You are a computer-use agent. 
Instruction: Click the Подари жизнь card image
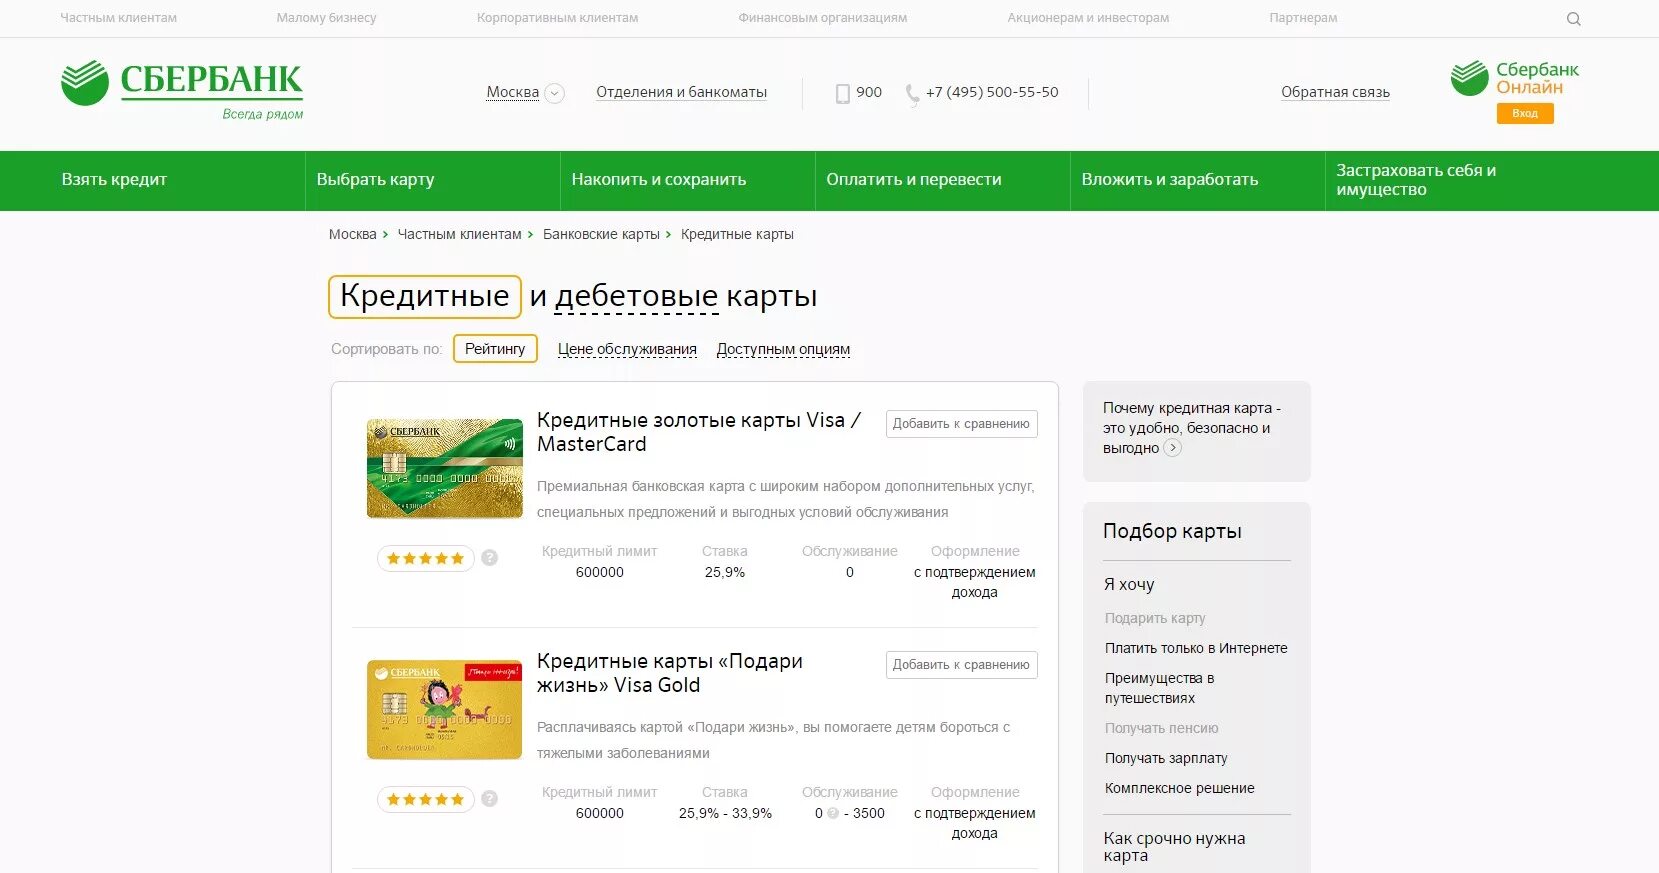coord(445,709)
